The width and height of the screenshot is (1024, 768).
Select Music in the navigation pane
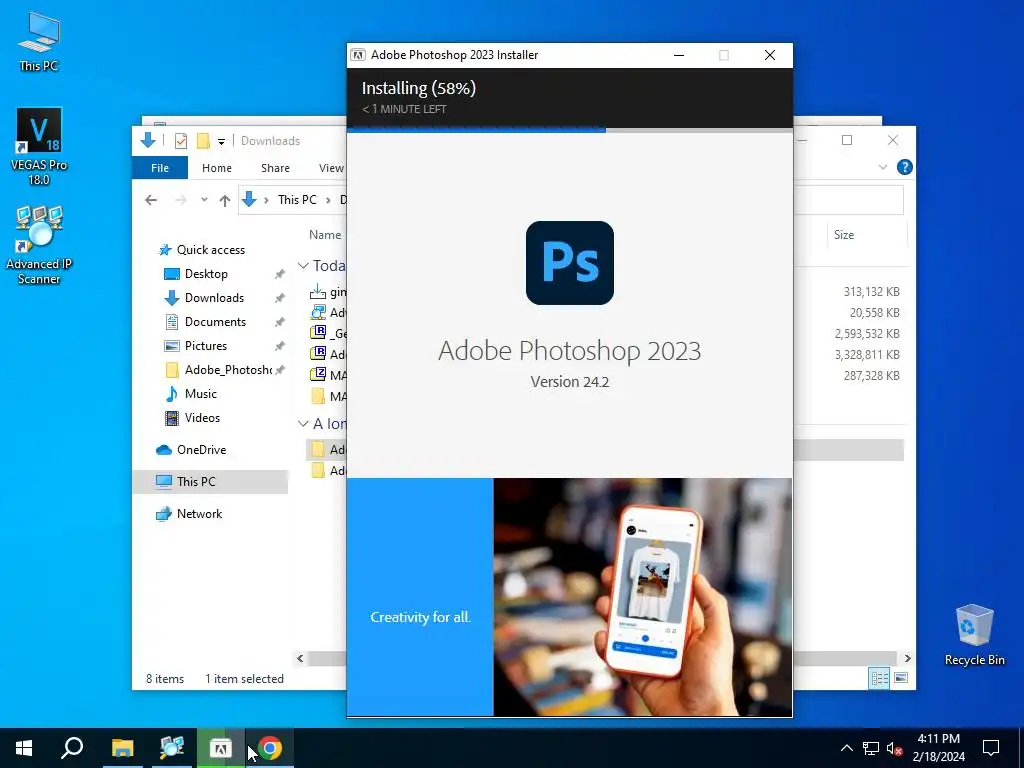[x=200, y=394]
